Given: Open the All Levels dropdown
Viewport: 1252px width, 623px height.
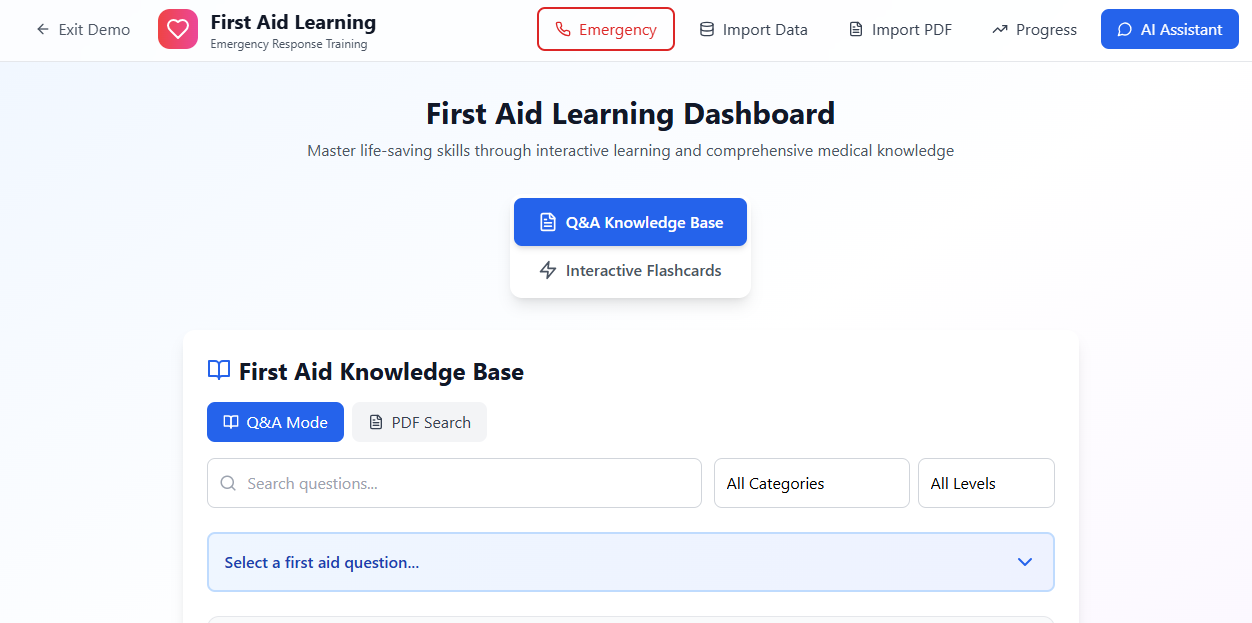Looking at the screenshot, I should coord(986,483).
